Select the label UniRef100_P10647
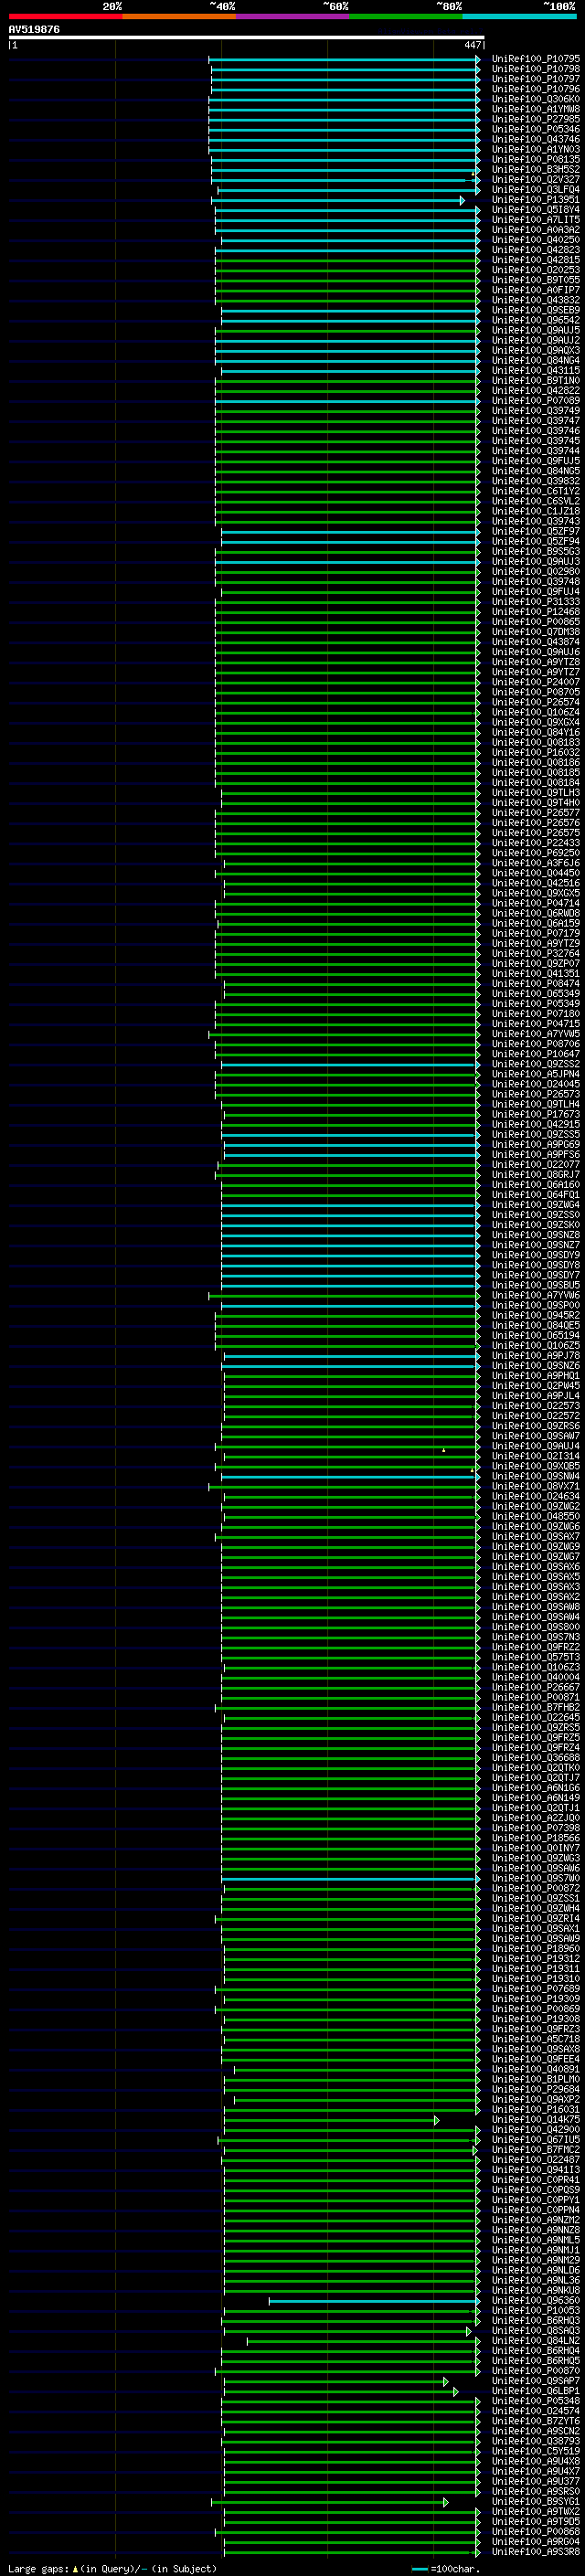 pyautogui.click(x=536, y=1054)
